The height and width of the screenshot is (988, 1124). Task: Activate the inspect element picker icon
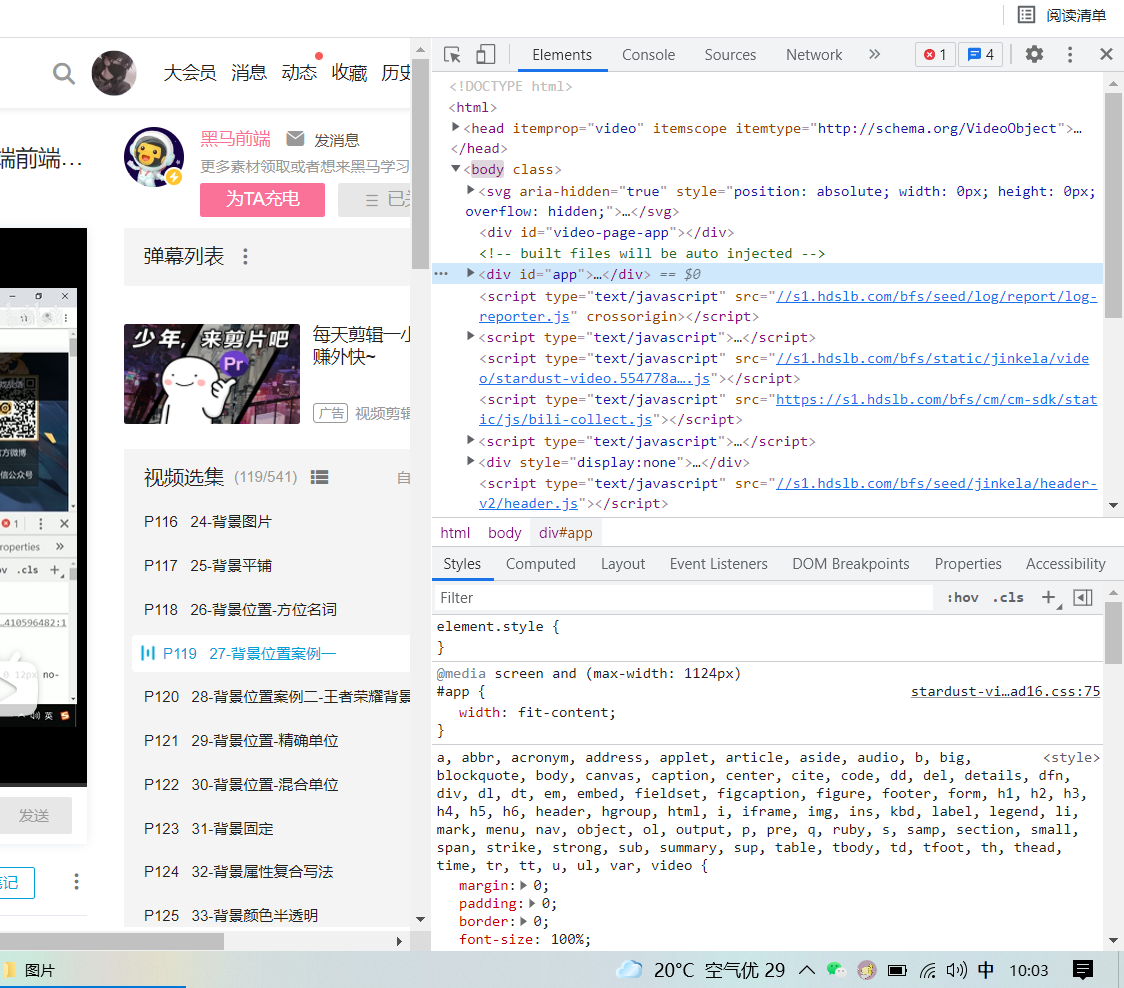[452, 54]
